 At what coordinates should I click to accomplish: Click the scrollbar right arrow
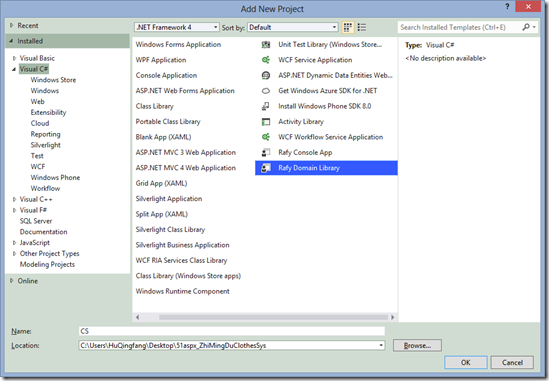(x=392, y=317)
